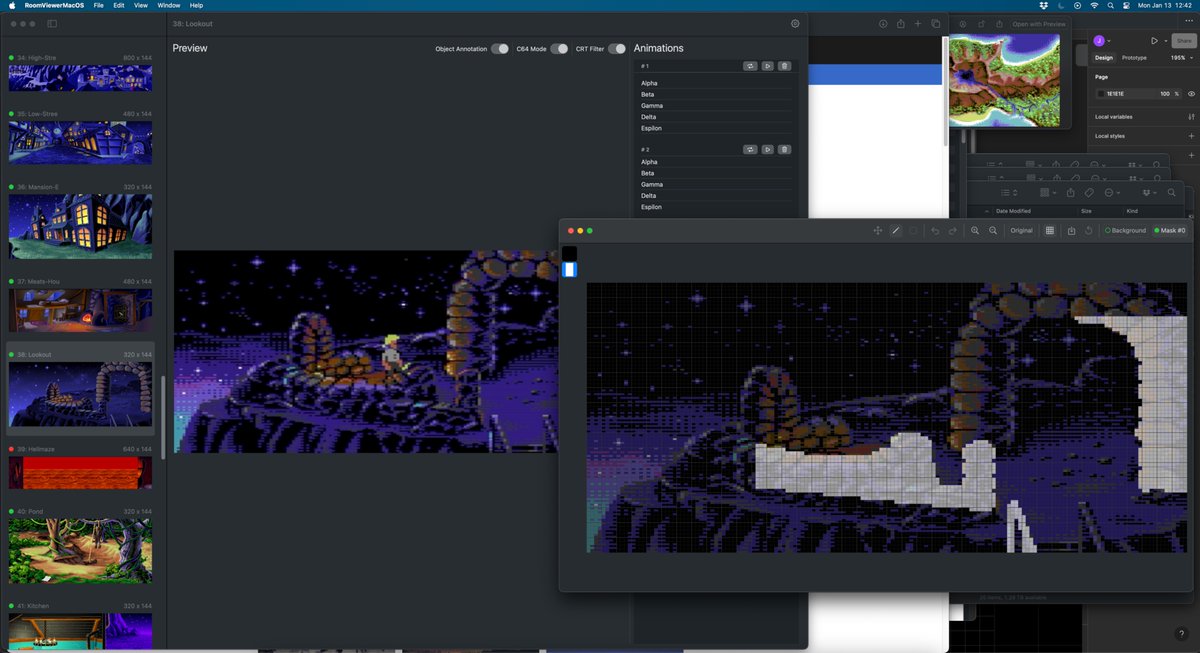Toggle the sidebar panel icon in RoomViewer
1200x653 pixels.
tap(52, 23)
